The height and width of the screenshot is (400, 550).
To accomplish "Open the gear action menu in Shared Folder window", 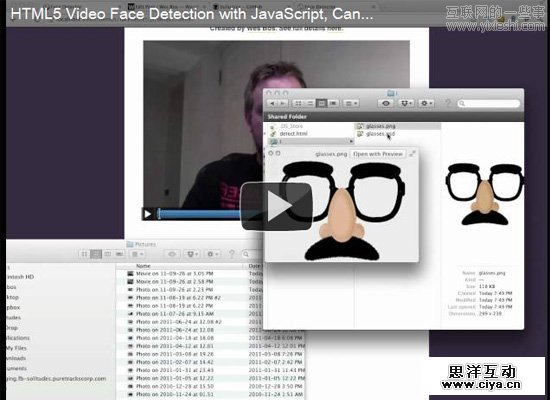I will click(426, 103).
